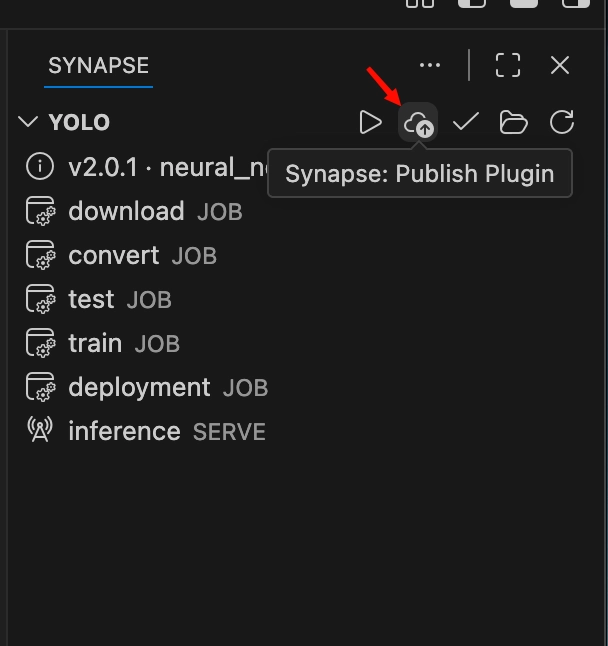Collapse the YOLO section
This screenshot has height=646, width=608.
tap(28, 122)
